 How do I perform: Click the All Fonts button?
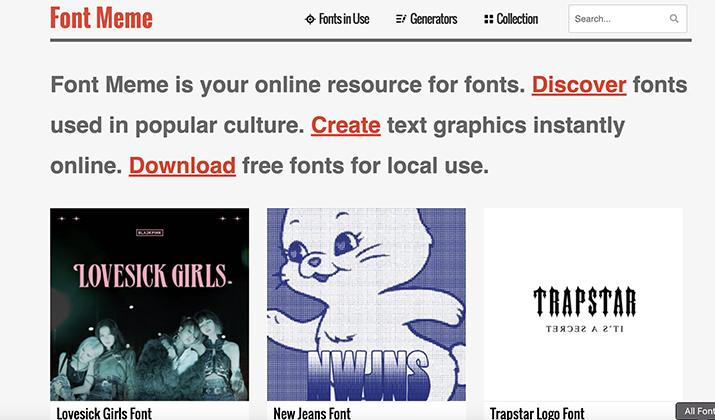(x=696, y=411)
